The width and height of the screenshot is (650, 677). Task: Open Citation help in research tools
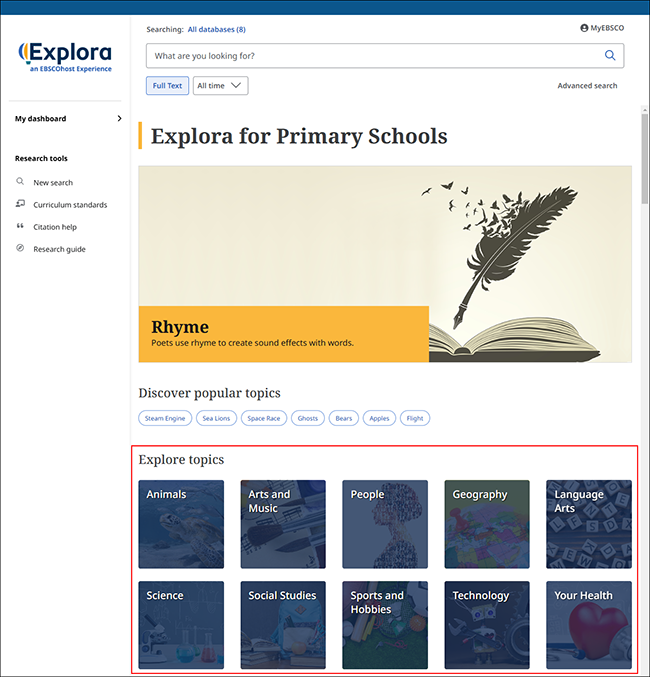[x=55, y=227]
